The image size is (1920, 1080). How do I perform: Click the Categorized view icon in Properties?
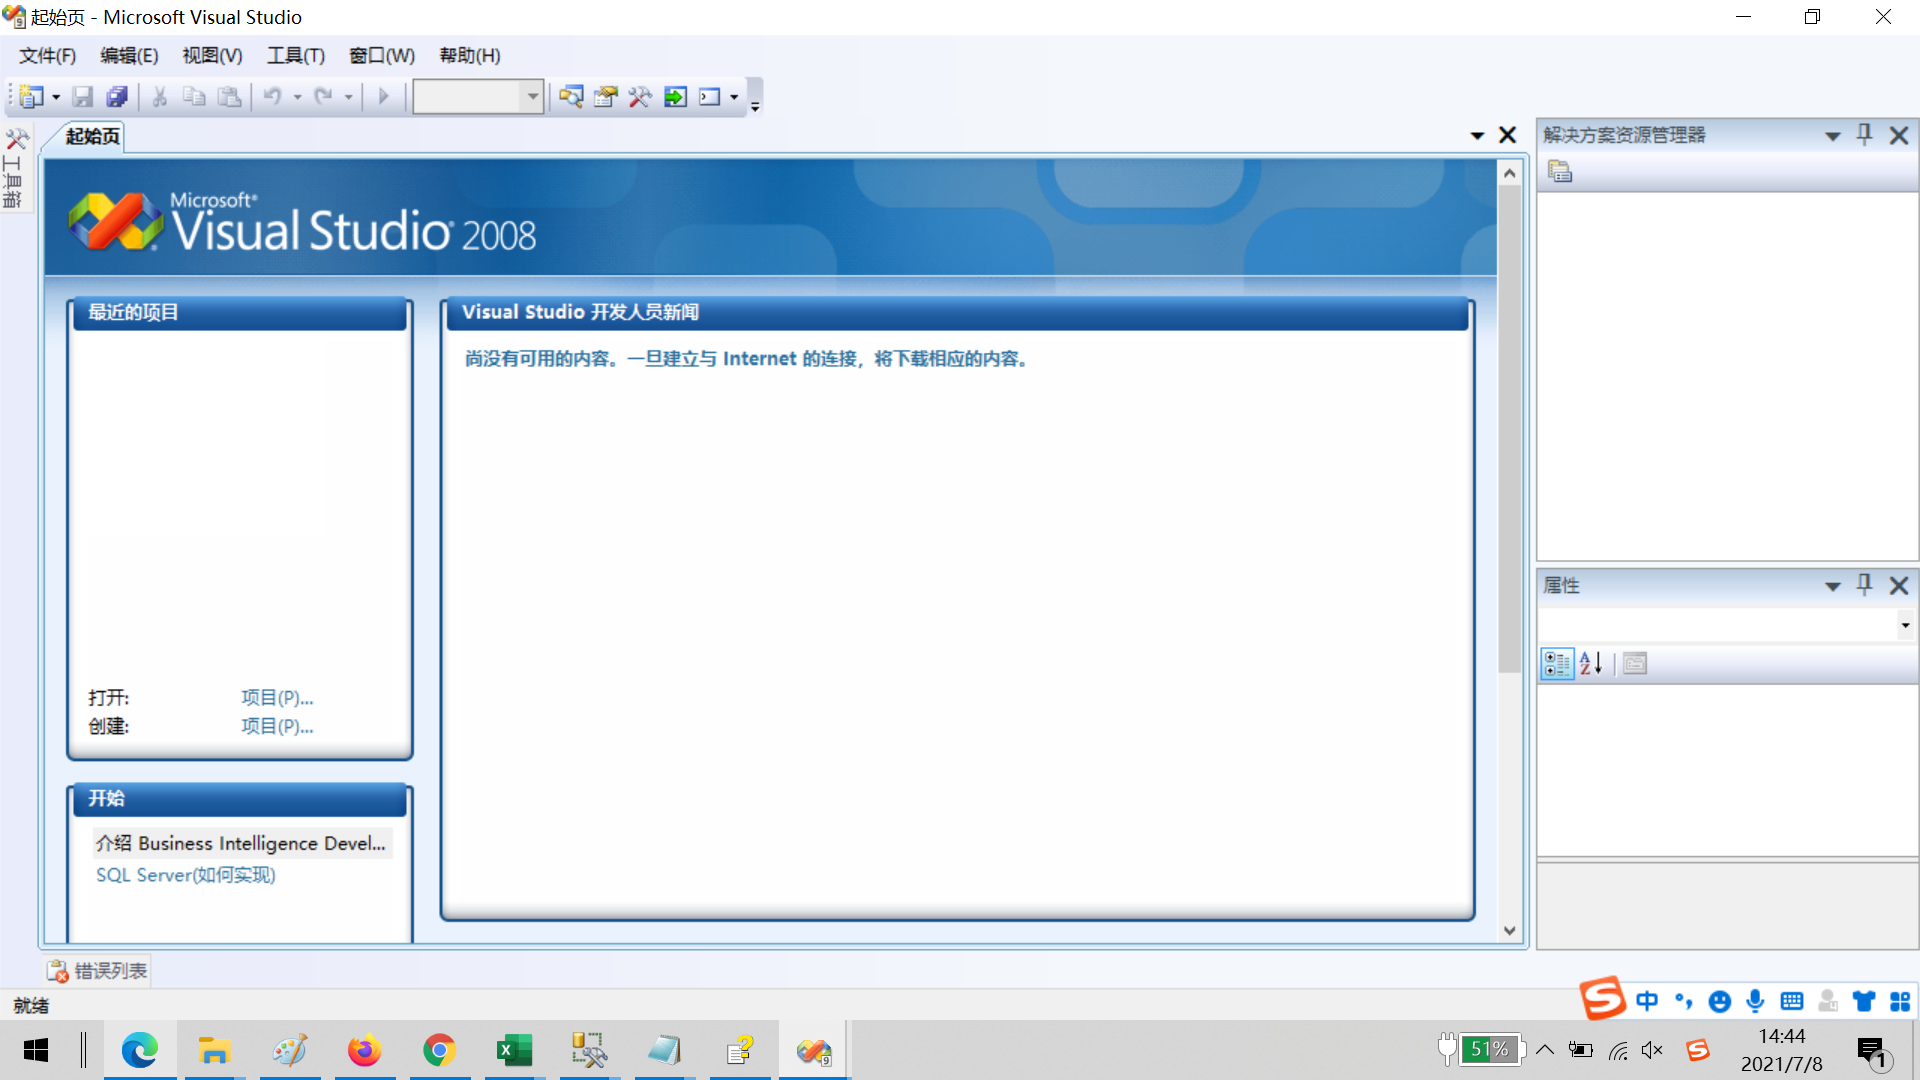pyautogui.click(x=1557, y=664)
